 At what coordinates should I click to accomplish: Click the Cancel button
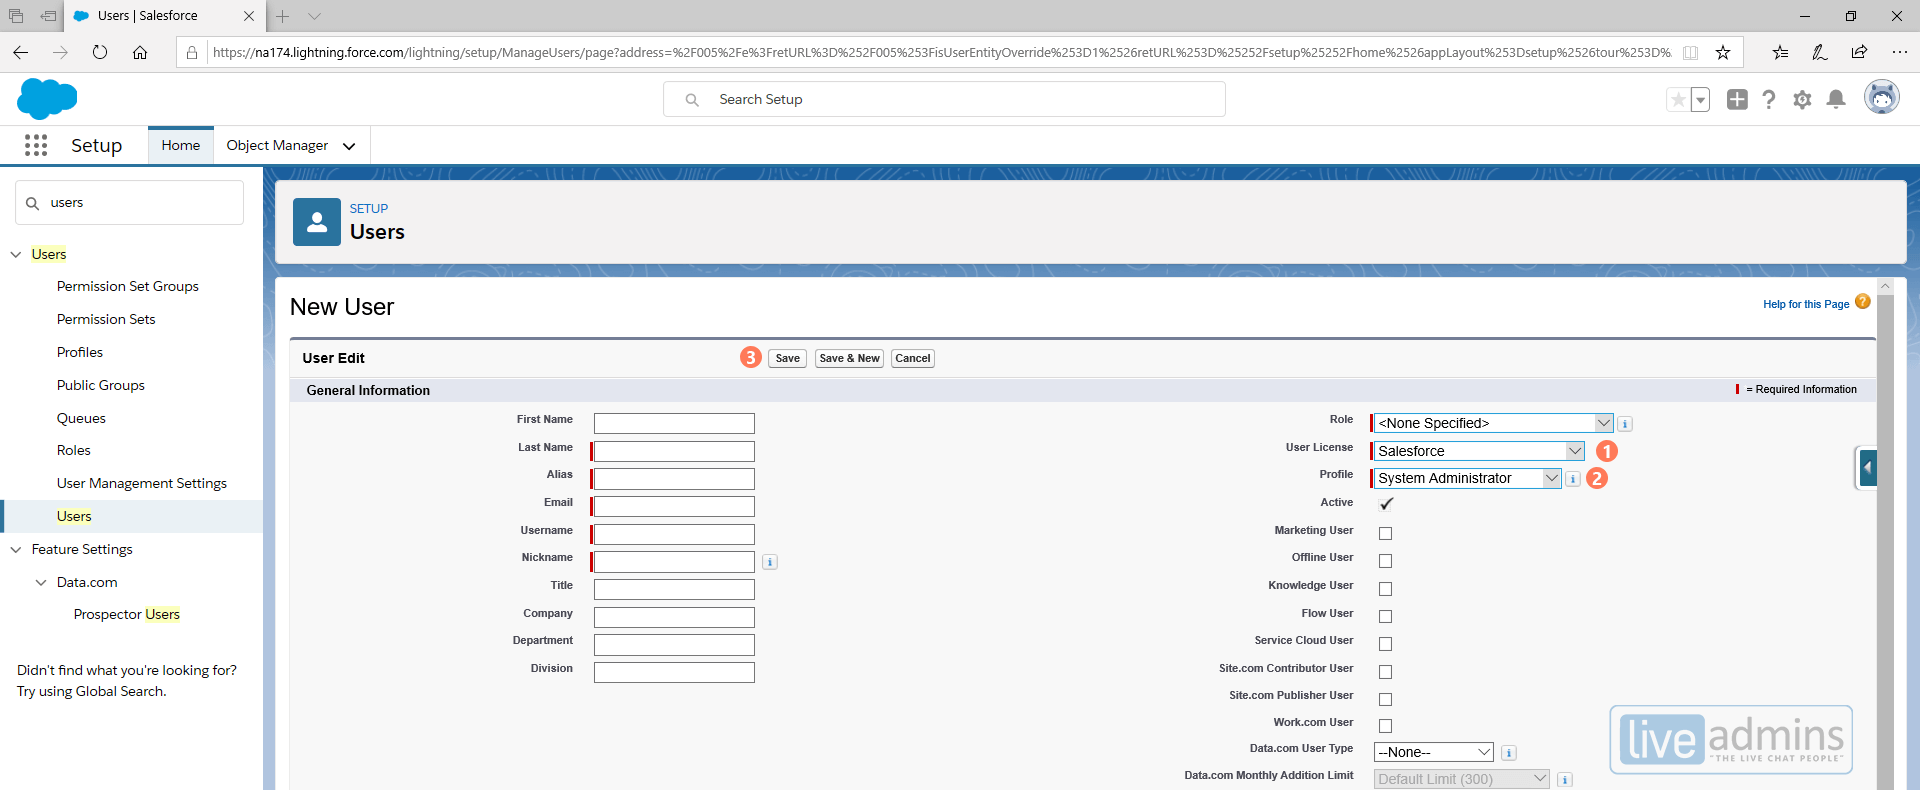pyautogui.click(x=913, y=358)
